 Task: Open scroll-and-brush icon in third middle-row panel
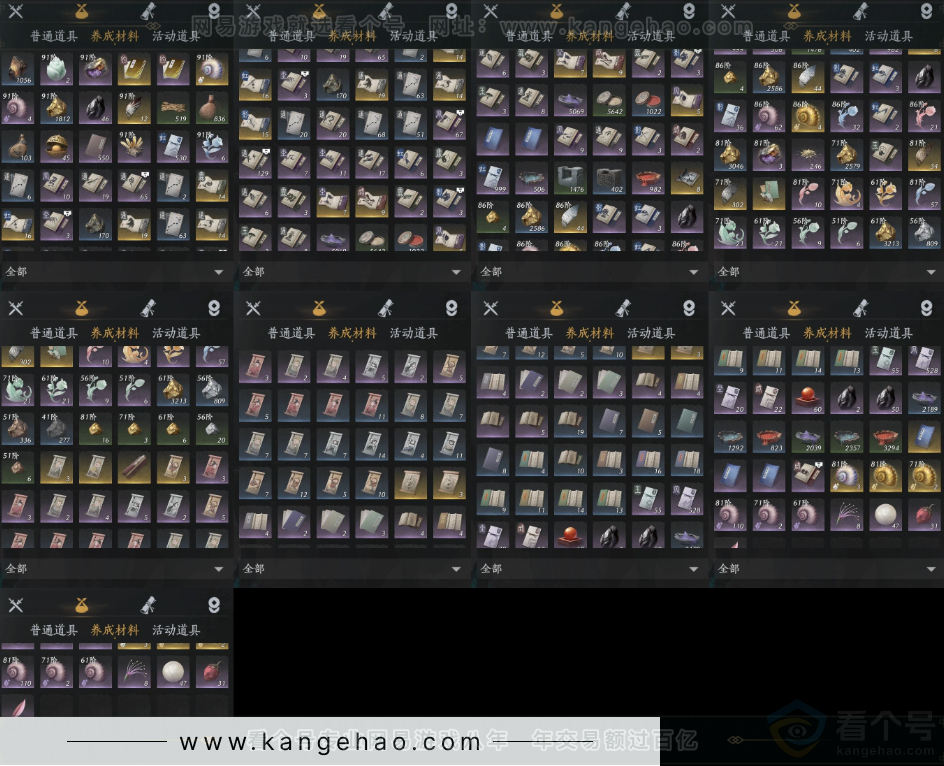623,308
